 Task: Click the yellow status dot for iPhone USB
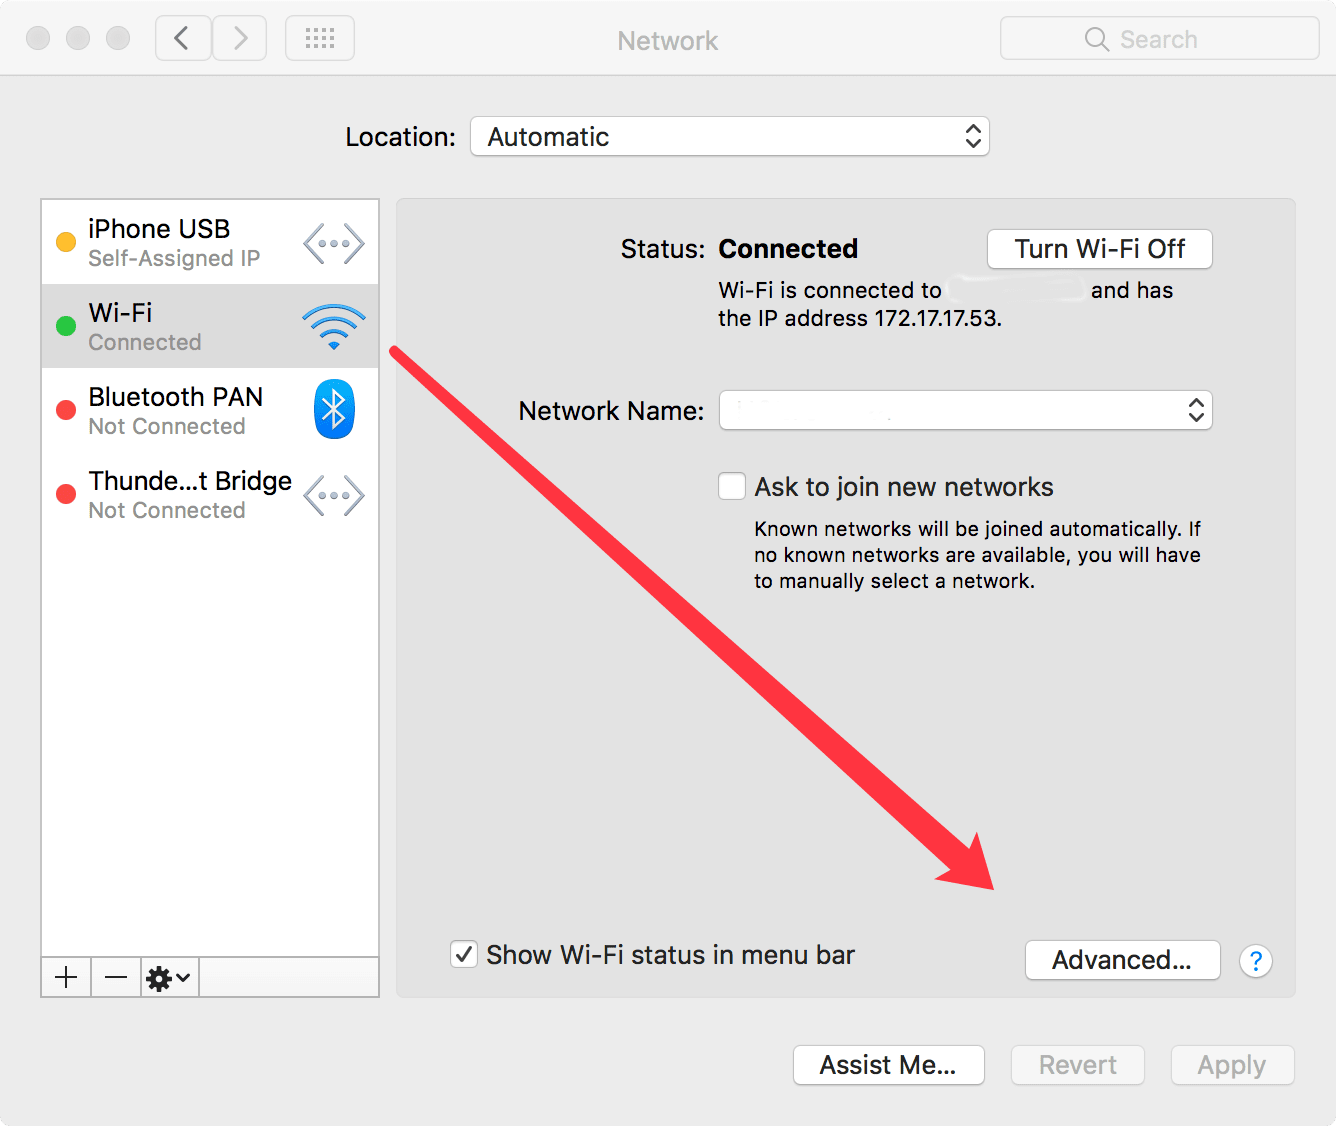click(66, 242)
